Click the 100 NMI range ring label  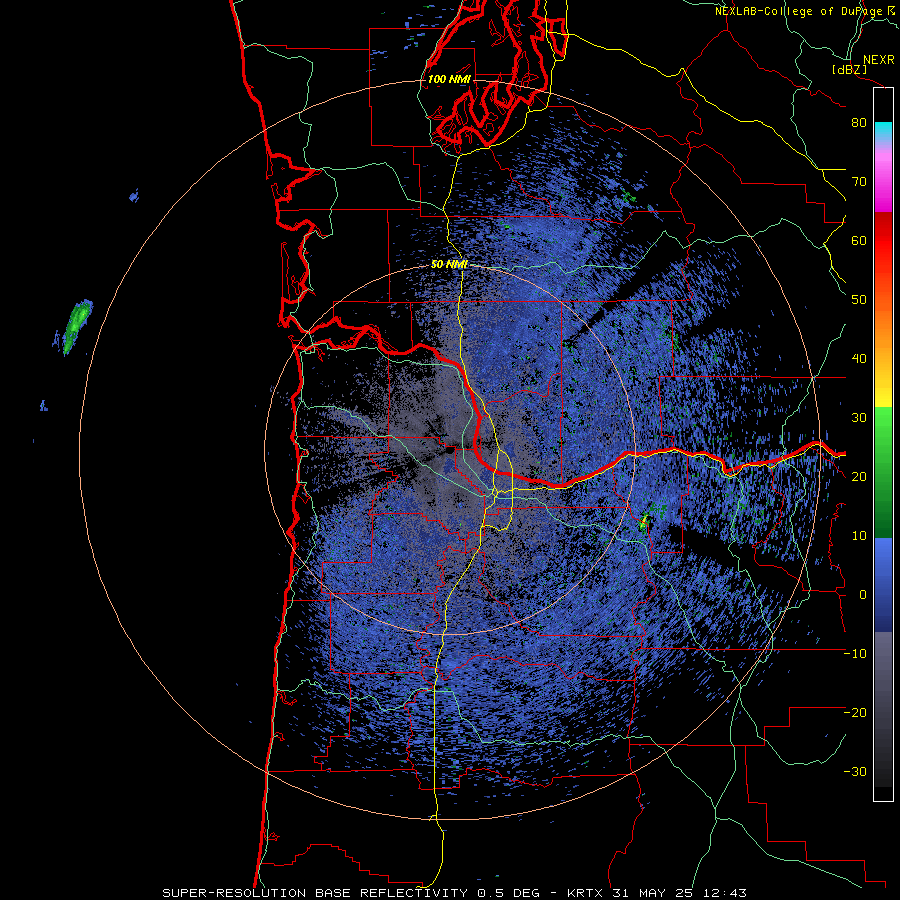click(x=449, y=79)
